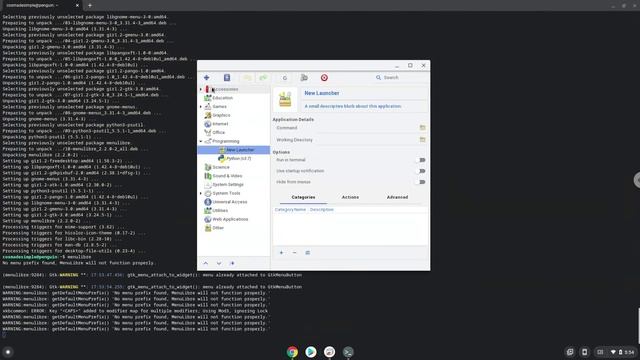
Task: Select the New Launcher tree entry
Action: click(233, 150)
